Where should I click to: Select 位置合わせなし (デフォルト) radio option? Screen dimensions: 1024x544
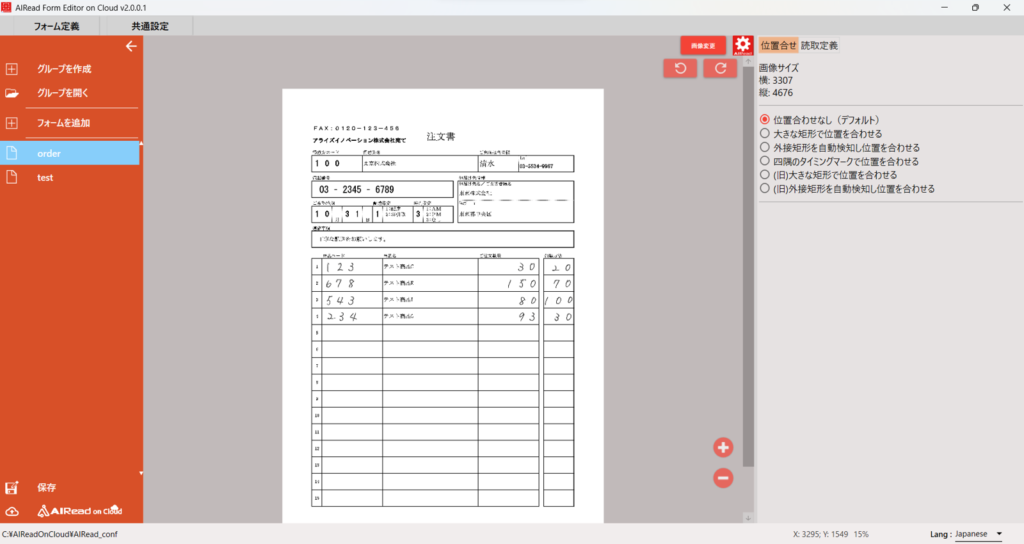(x=765, y=119)
